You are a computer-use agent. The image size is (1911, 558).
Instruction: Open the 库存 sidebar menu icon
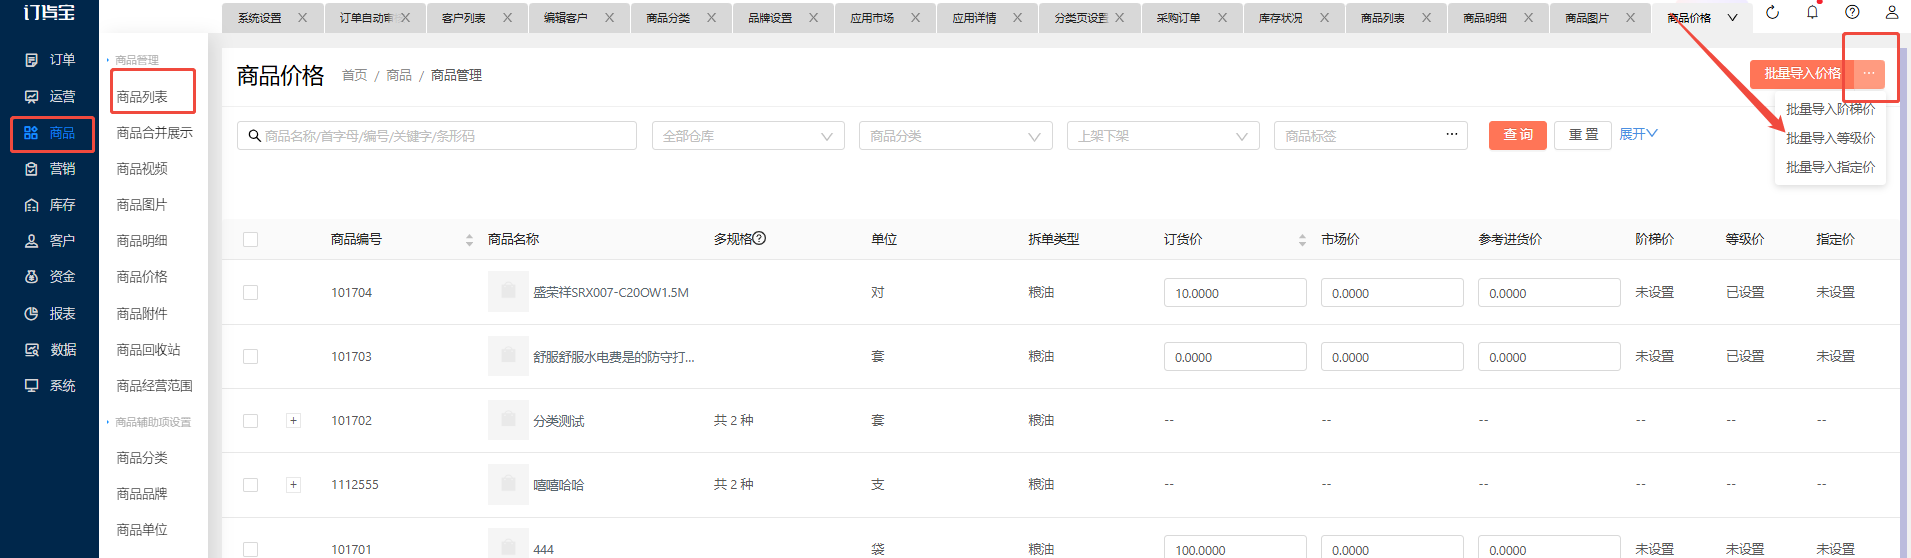(x=31, y=205)
